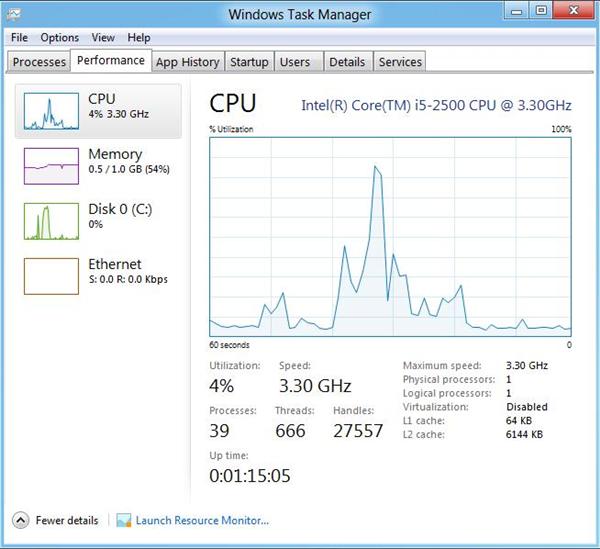Select the Ethernet mini graph thumbnail
The image size is (600, 549).
point(51,276)
